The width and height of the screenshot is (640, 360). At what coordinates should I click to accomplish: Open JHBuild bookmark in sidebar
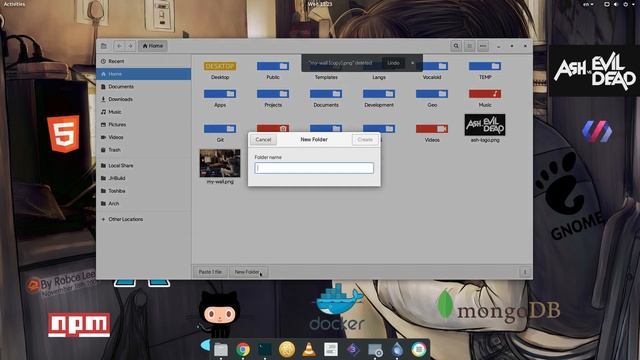pos(144,178)
